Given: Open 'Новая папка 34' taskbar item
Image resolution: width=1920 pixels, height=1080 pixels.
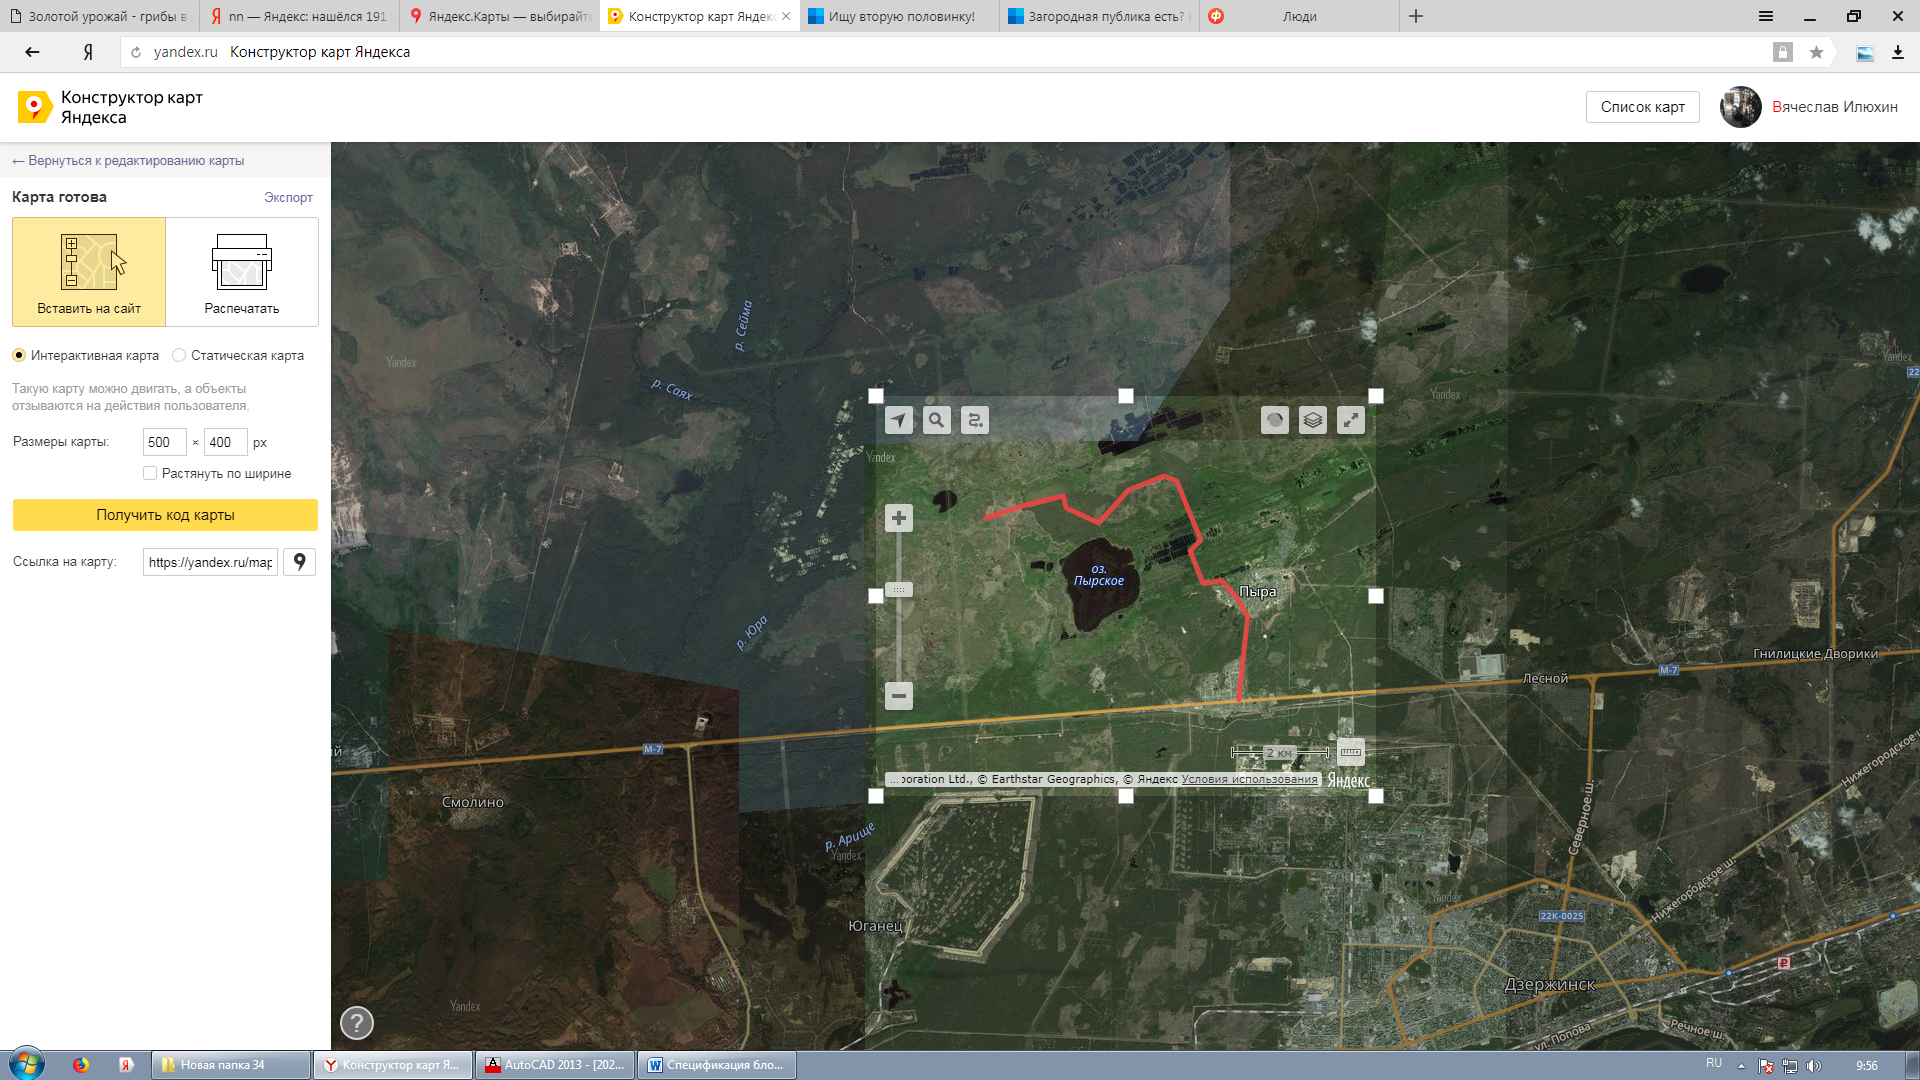Looking at the screenshot, I should coord(231,1065).
